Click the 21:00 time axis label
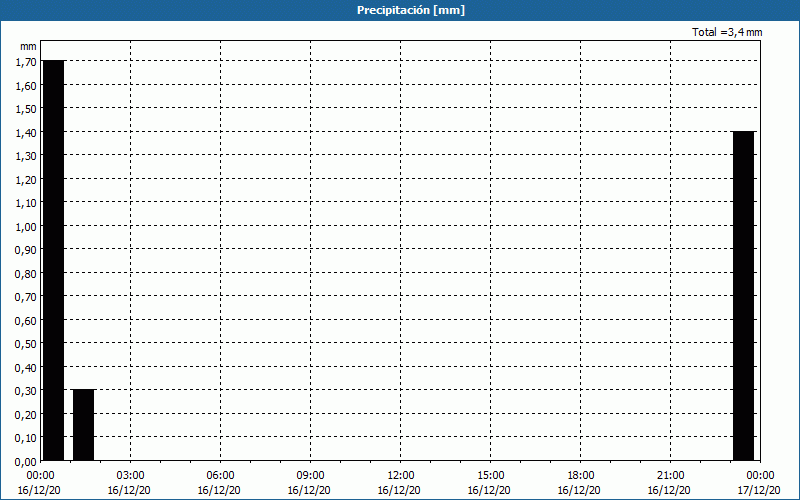Screen dimensions: 800x500 (670, 476)
